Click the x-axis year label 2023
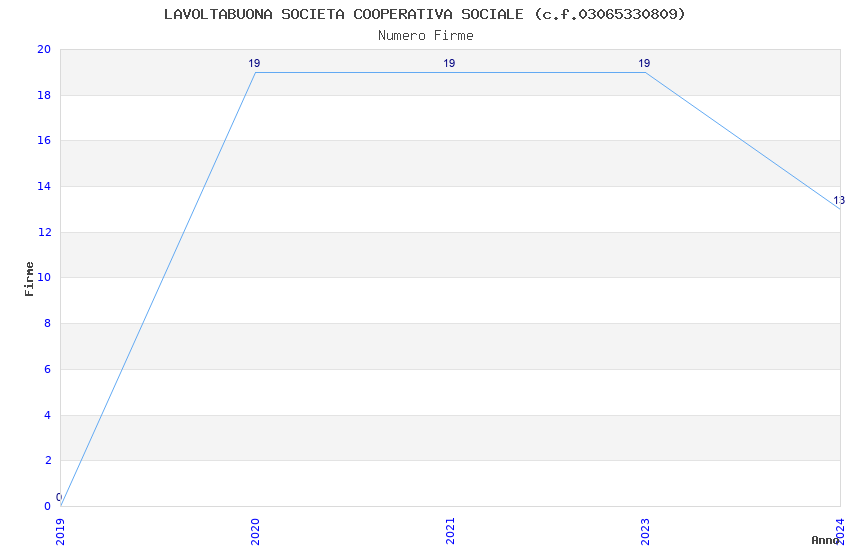Screen dimensions: 850x550 [645, 532]
